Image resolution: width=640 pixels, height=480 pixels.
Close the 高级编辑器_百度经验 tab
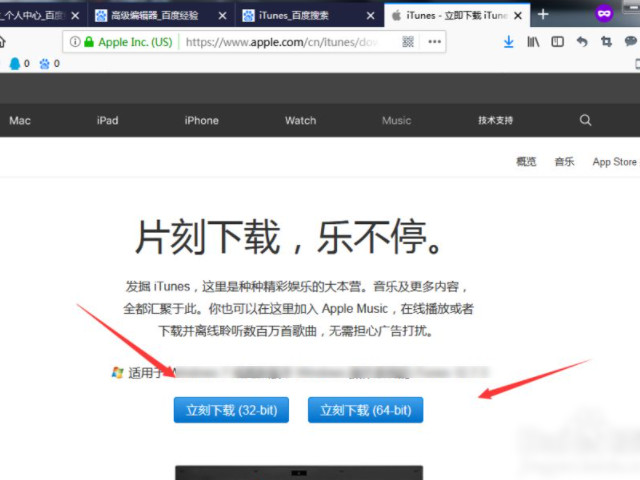point(222,16)
